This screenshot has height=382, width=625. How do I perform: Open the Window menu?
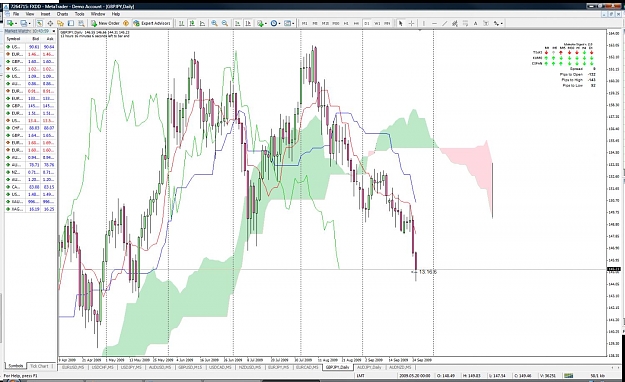pyautogui.click(x=98, y=14)
